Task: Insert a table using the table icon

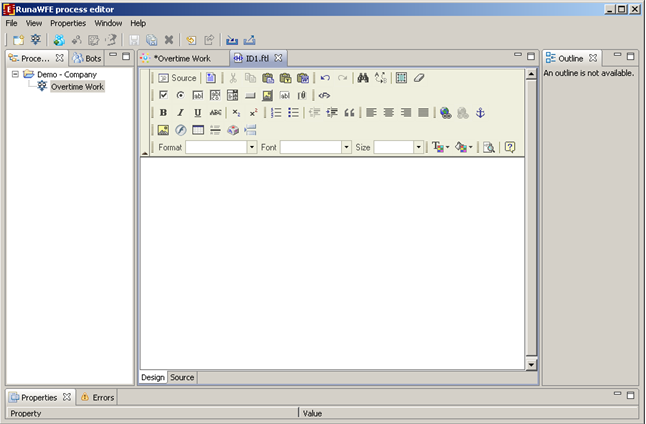Action: coord(401,78)
